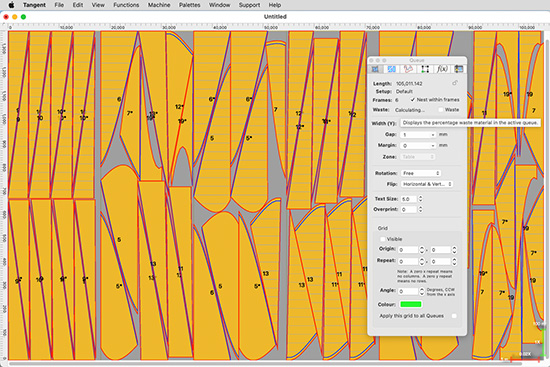
Task: Click the Text Size stepper arrows
Action: point(420,199)
